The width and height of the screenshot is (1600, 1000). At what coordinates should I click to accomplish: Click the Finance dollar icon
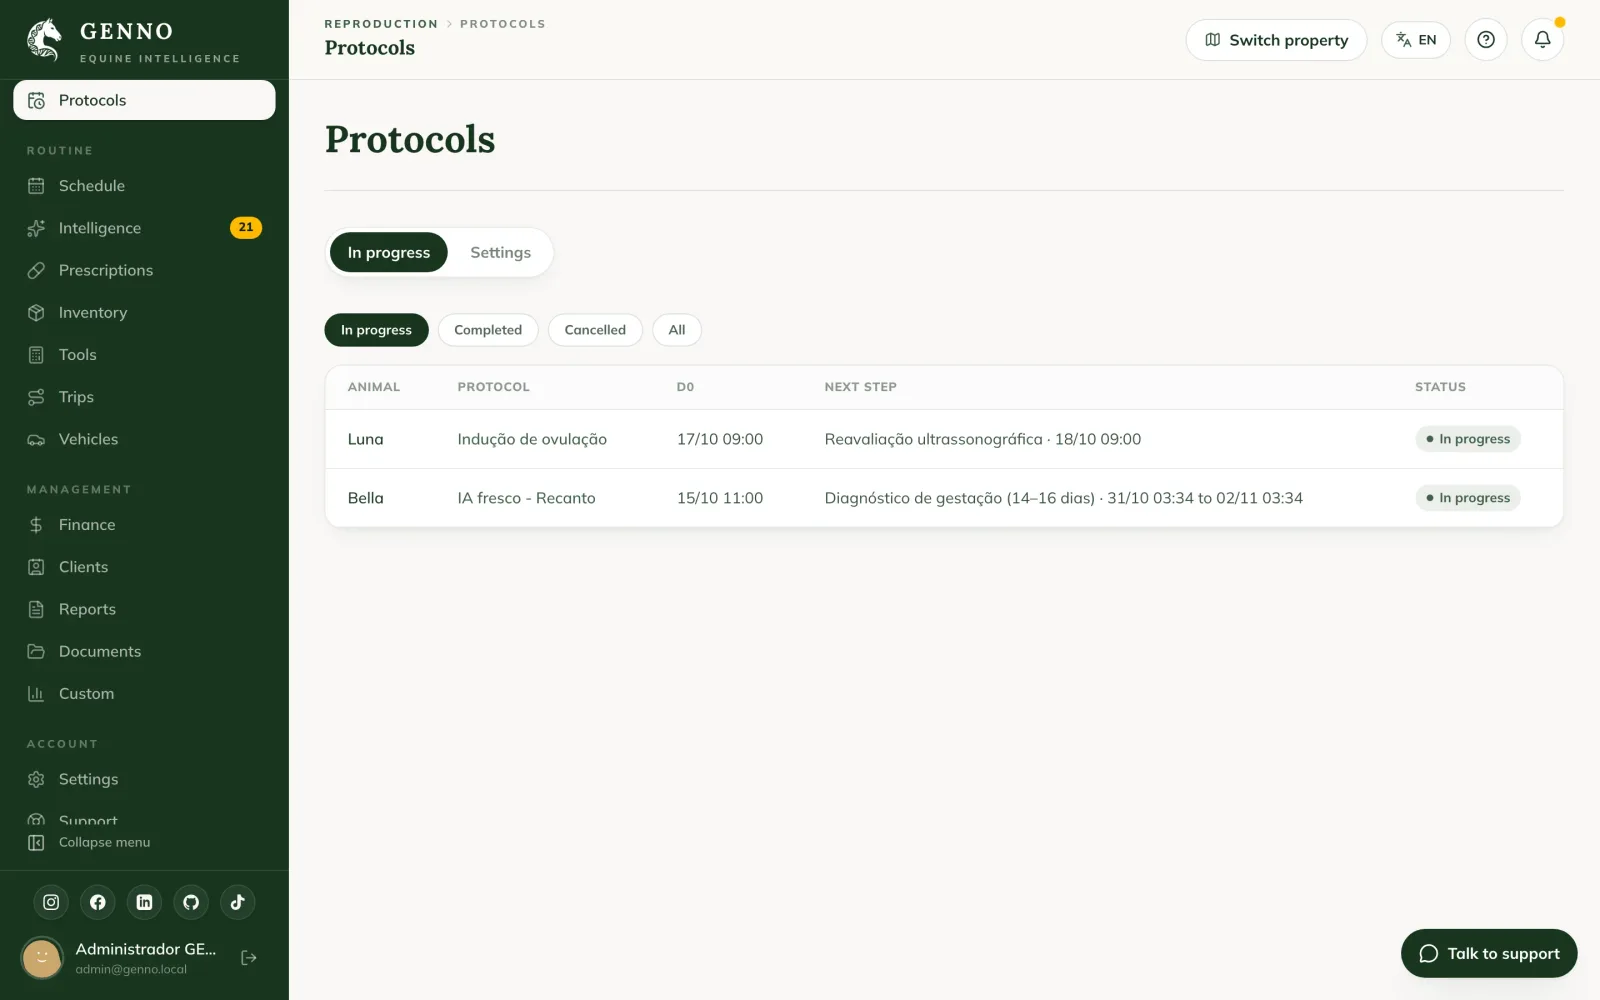click(36, 525)
